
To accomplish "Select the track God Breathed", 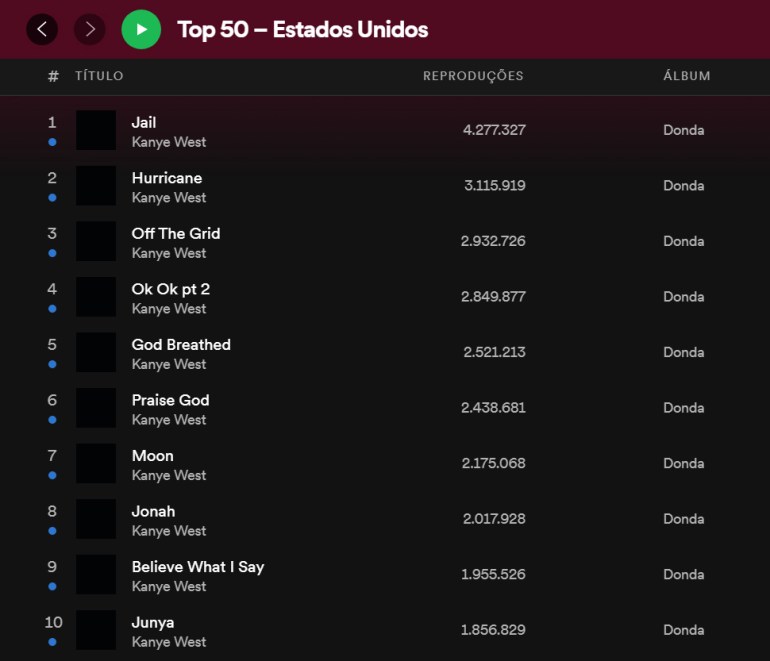I will click(x=181, y=344).
